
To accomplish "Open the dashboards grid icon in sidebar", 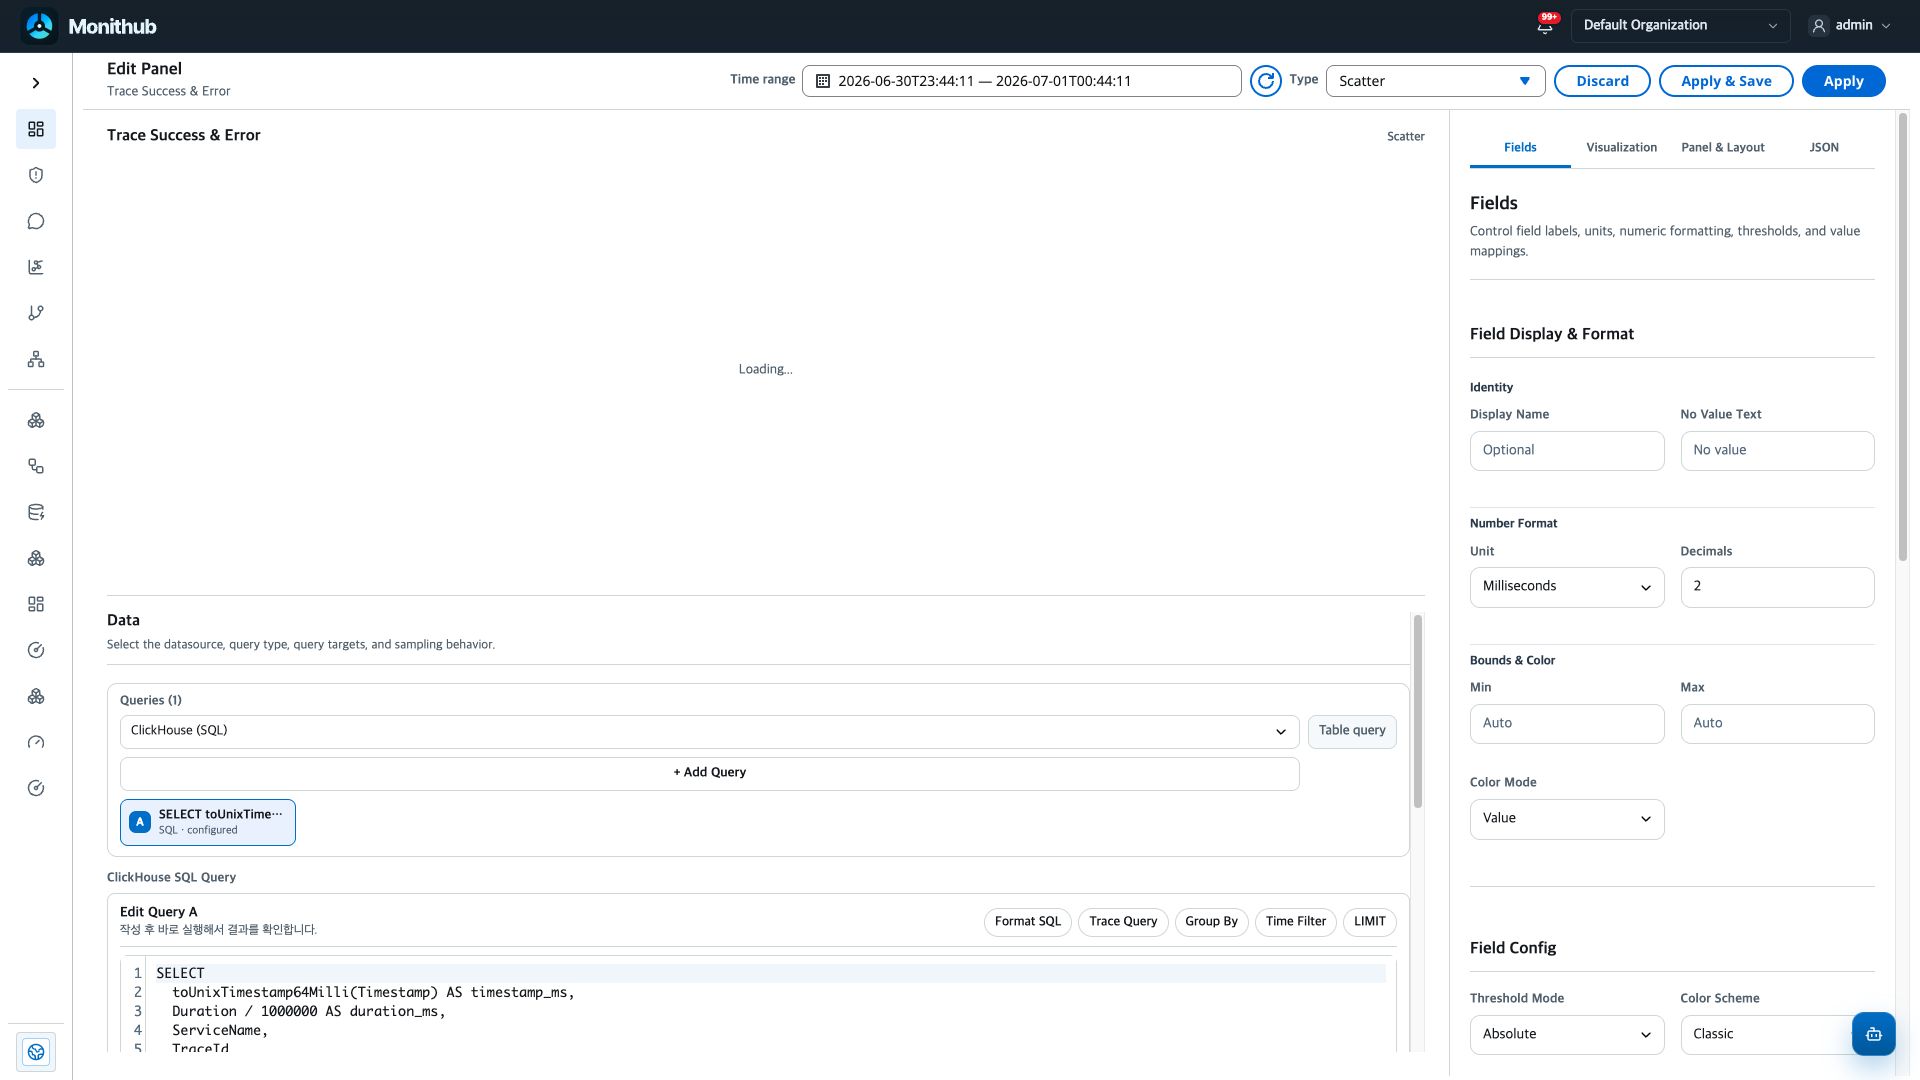I will pos(36,129).
